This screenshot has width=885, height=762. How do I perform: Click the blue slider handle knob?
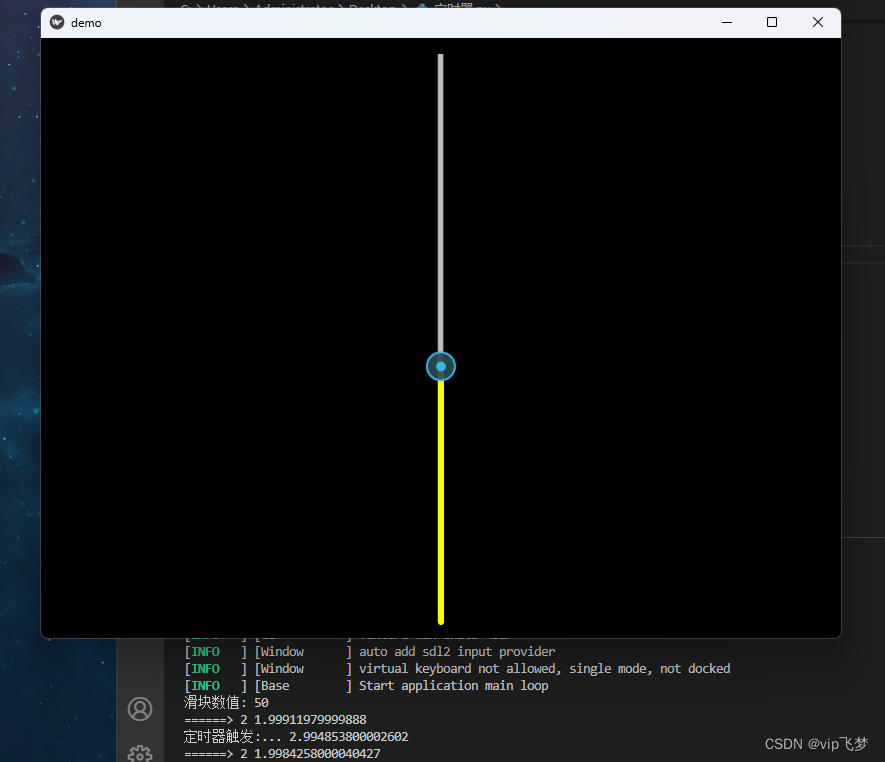pos(441,366)
